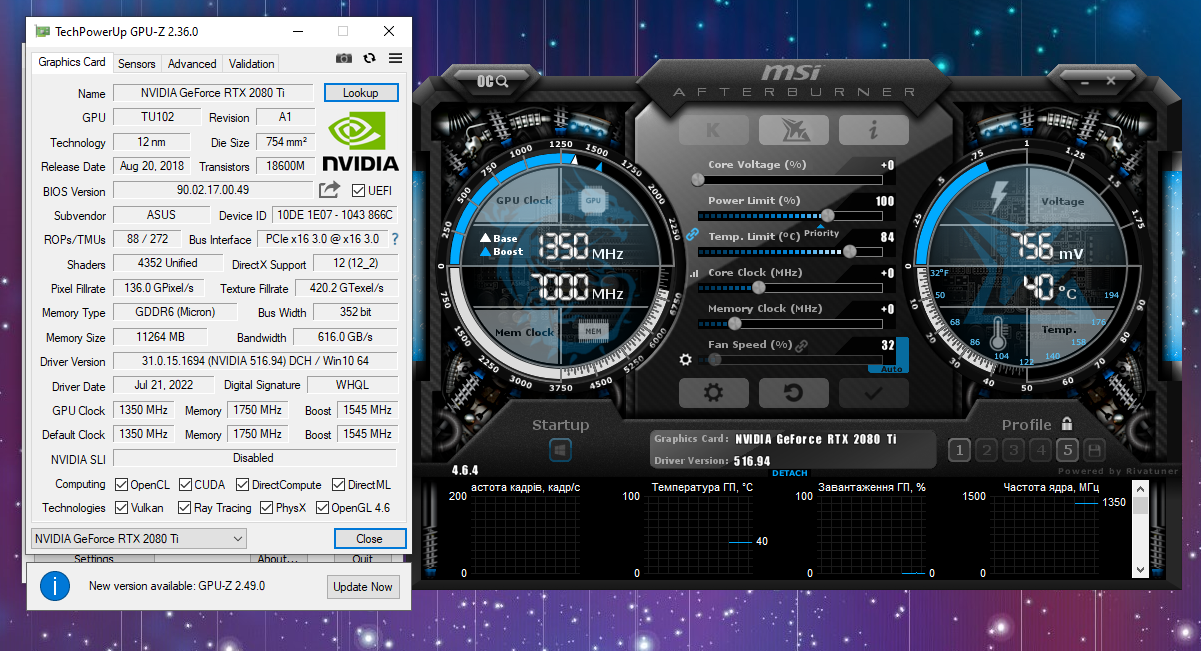The width and height of the screenshot is (1201, 651).
Task: Switch to the Validation tab
Action: (251, 63)
